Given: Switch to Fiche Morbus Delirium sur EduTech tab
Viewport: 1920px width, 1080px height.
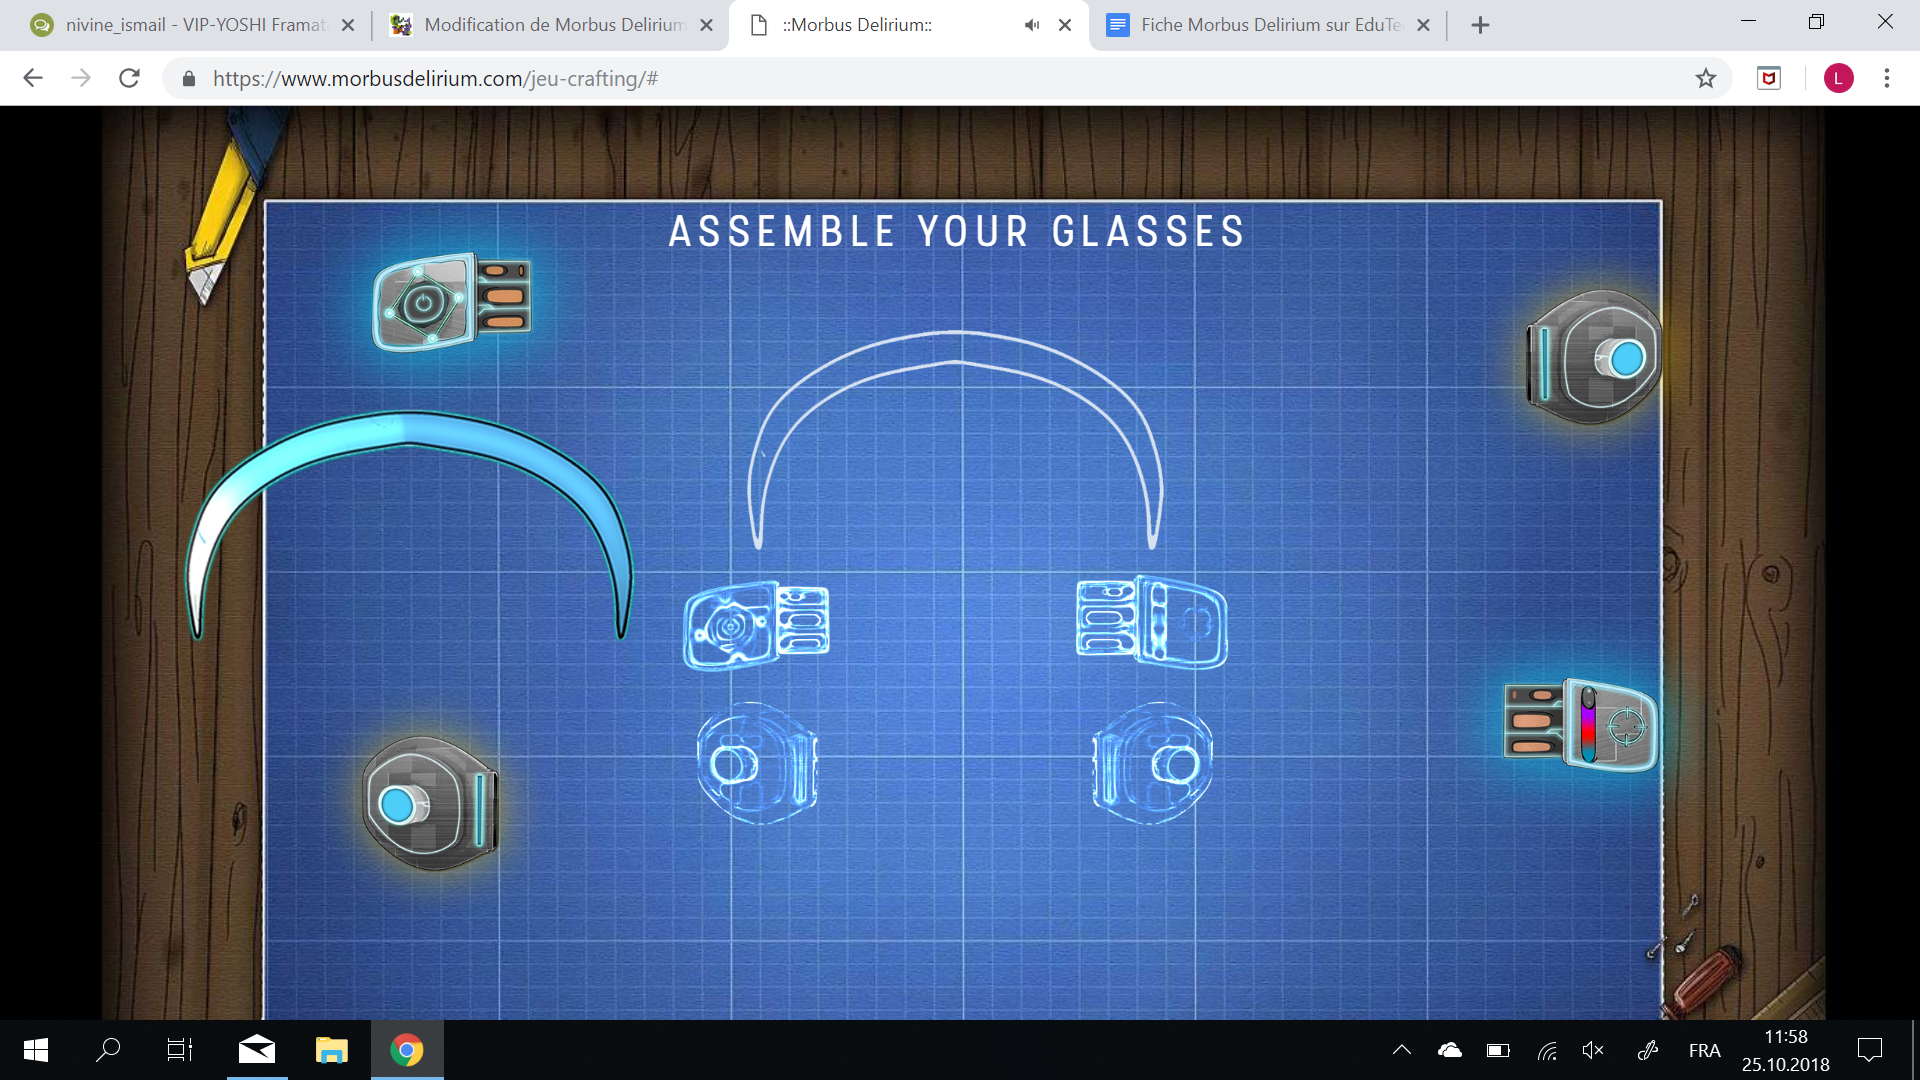Looking at the screenshot, I should tap(1270, 25).
